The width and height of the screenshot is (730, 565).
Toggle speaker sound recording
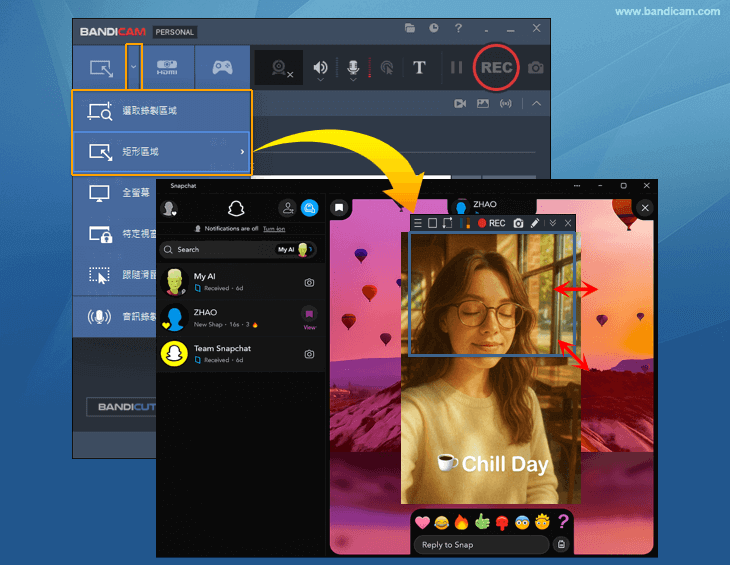pyautogui.click(x=320, y=68)
